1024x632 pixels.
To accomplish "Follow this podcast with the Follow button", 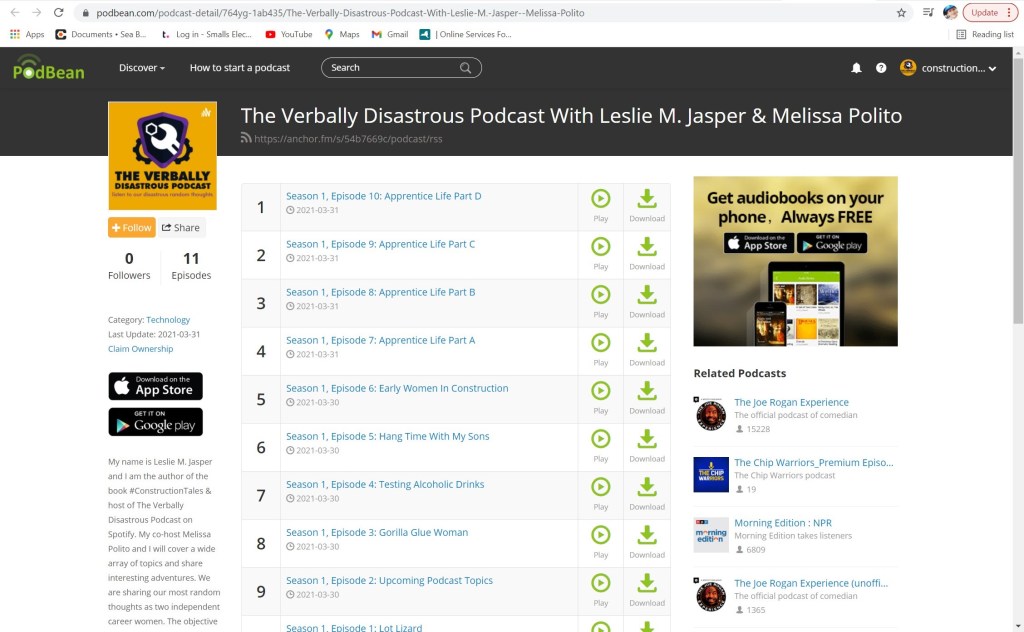I will [132, 228].
